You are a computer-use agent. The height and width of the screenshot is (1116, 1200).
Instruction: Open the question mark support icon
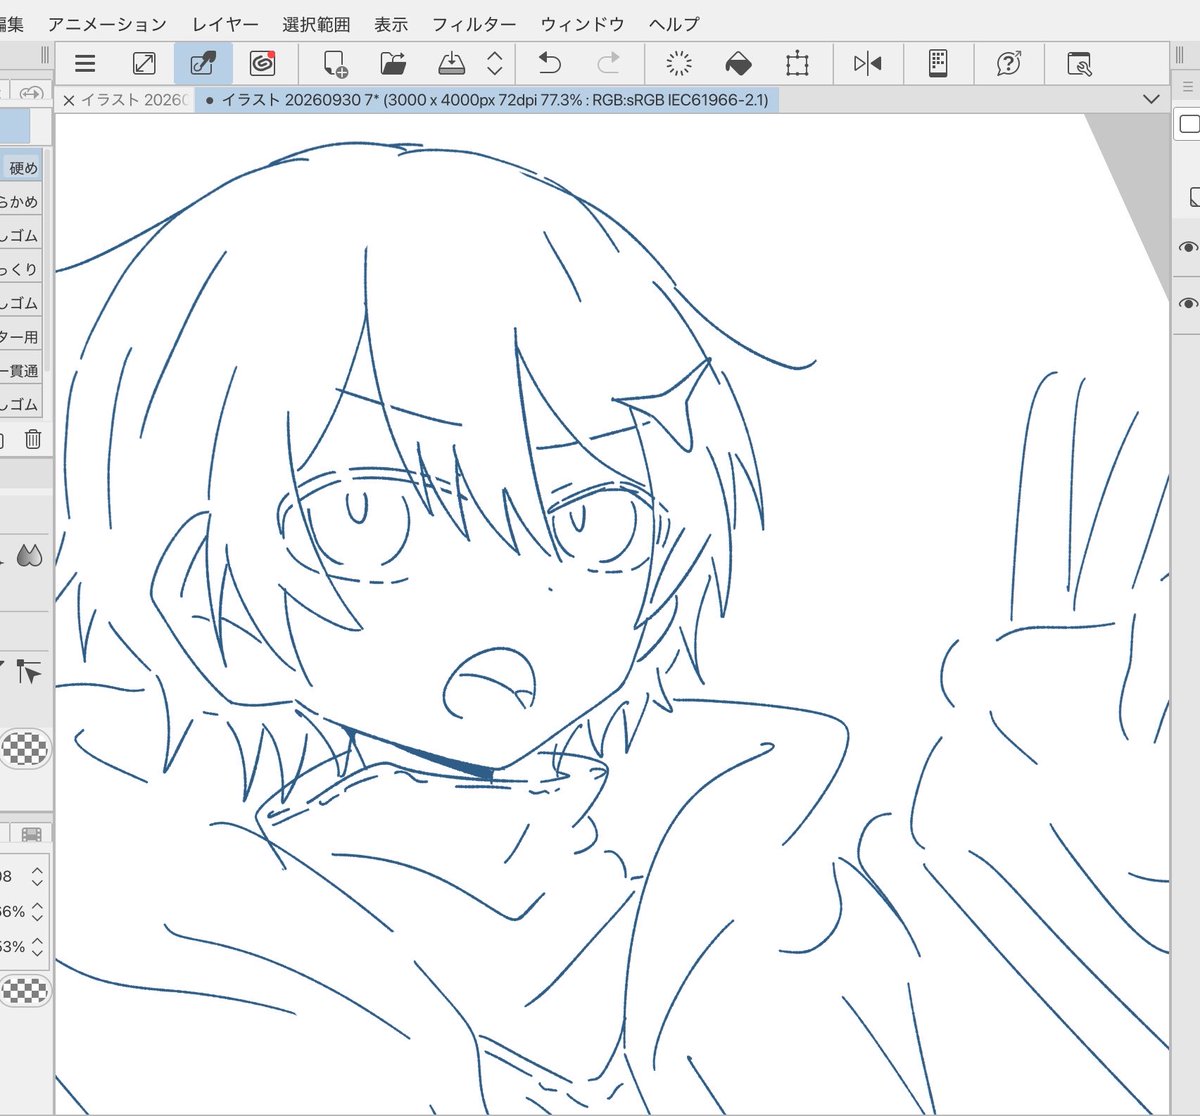1009,64
